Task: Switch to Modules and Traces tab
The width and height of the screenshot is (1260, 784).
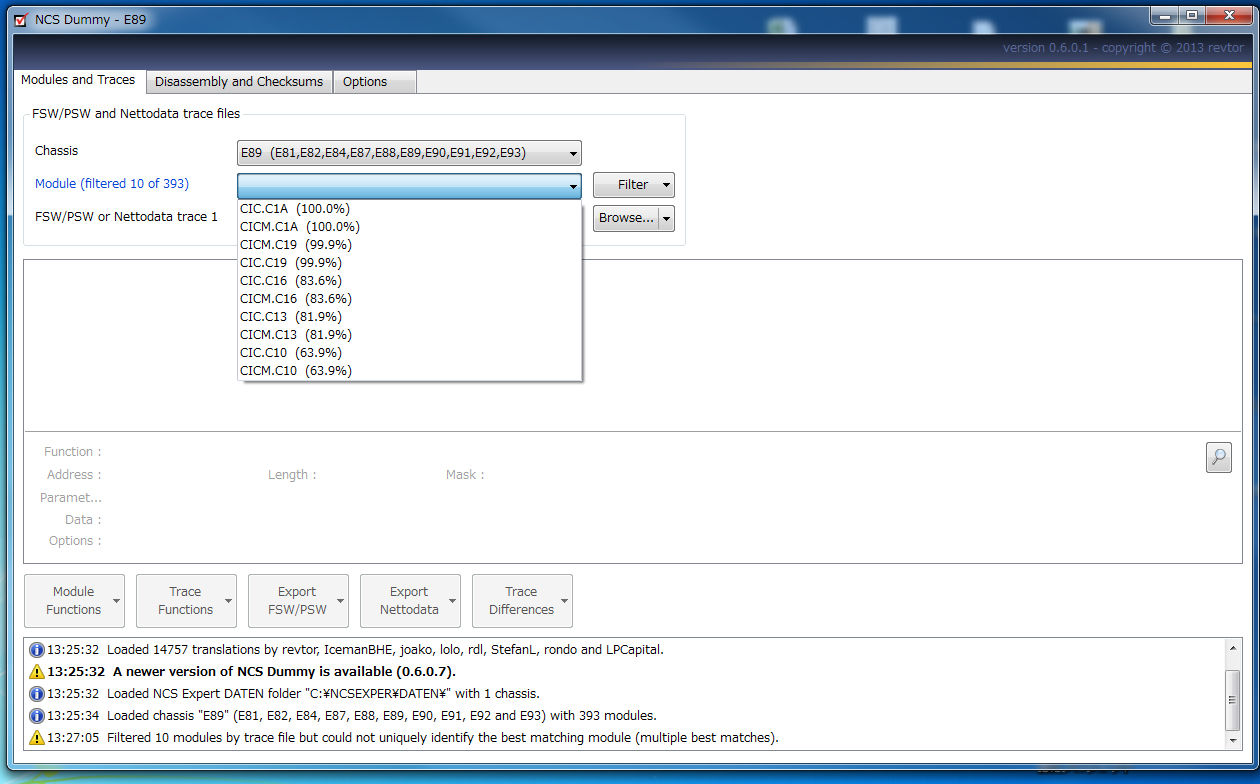Action: tap(78, 80)
